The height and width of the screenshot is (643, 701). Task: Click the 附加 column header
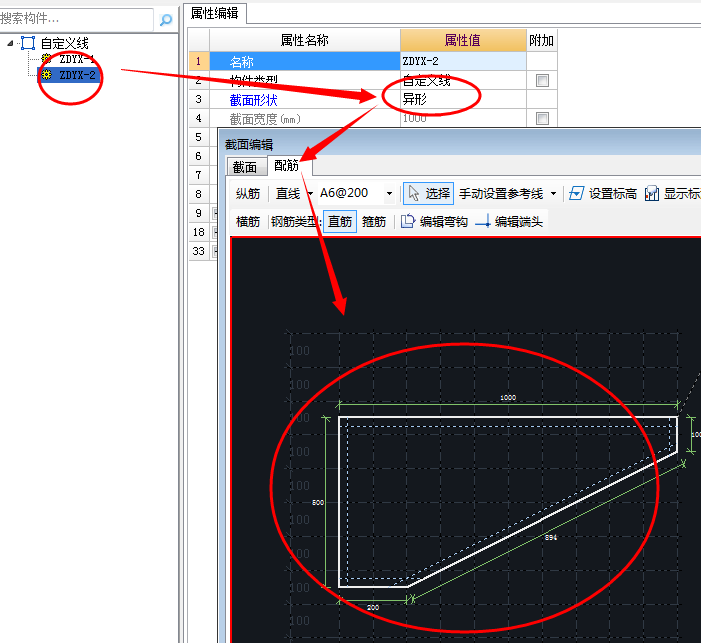click(x=541, y=40)
